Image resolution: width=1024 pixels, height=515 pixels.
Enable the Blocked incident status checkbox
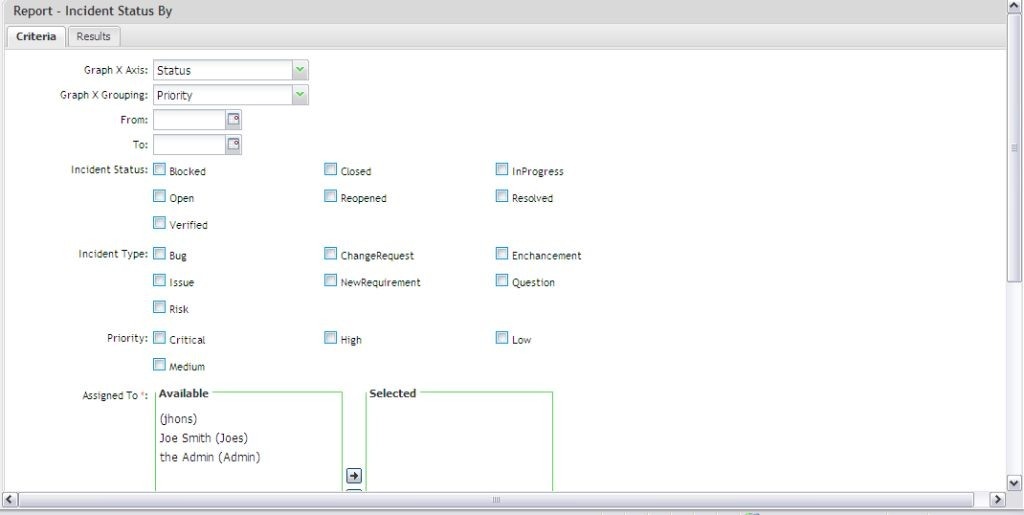[x=160, y=170]
